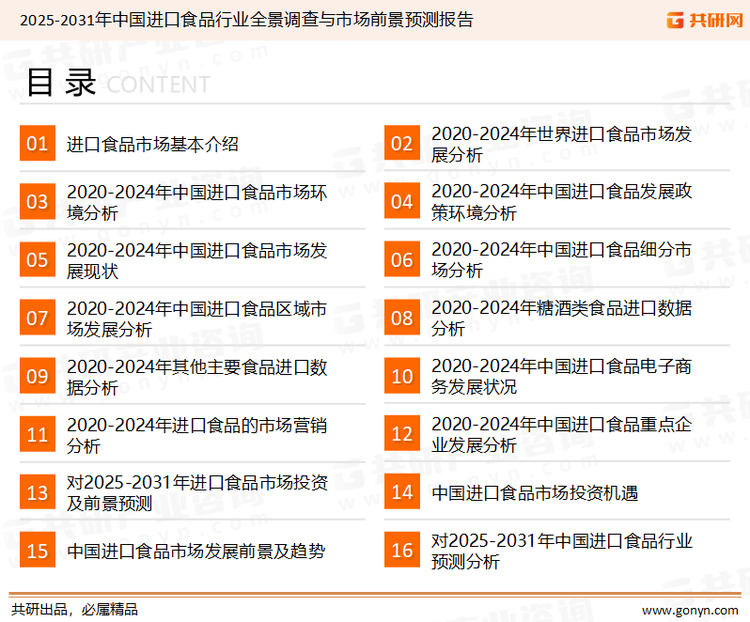Image resolution: width=750 pixels, height=622 pixels.
Task: Open chapter 进口食品市场基本介绍
Action: pyautogui.click(x=153, y=144)
